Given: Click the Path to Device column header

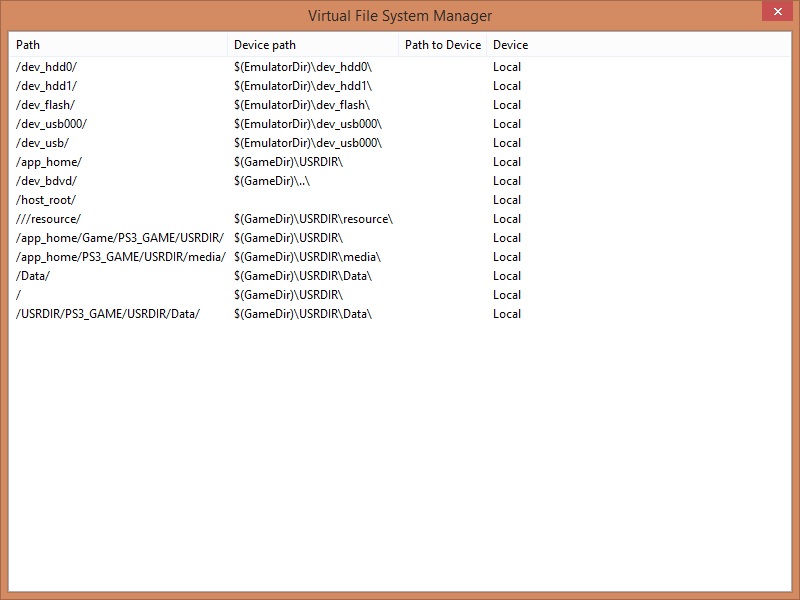Looking at the screenshot, I should click(x=442, y=45).
